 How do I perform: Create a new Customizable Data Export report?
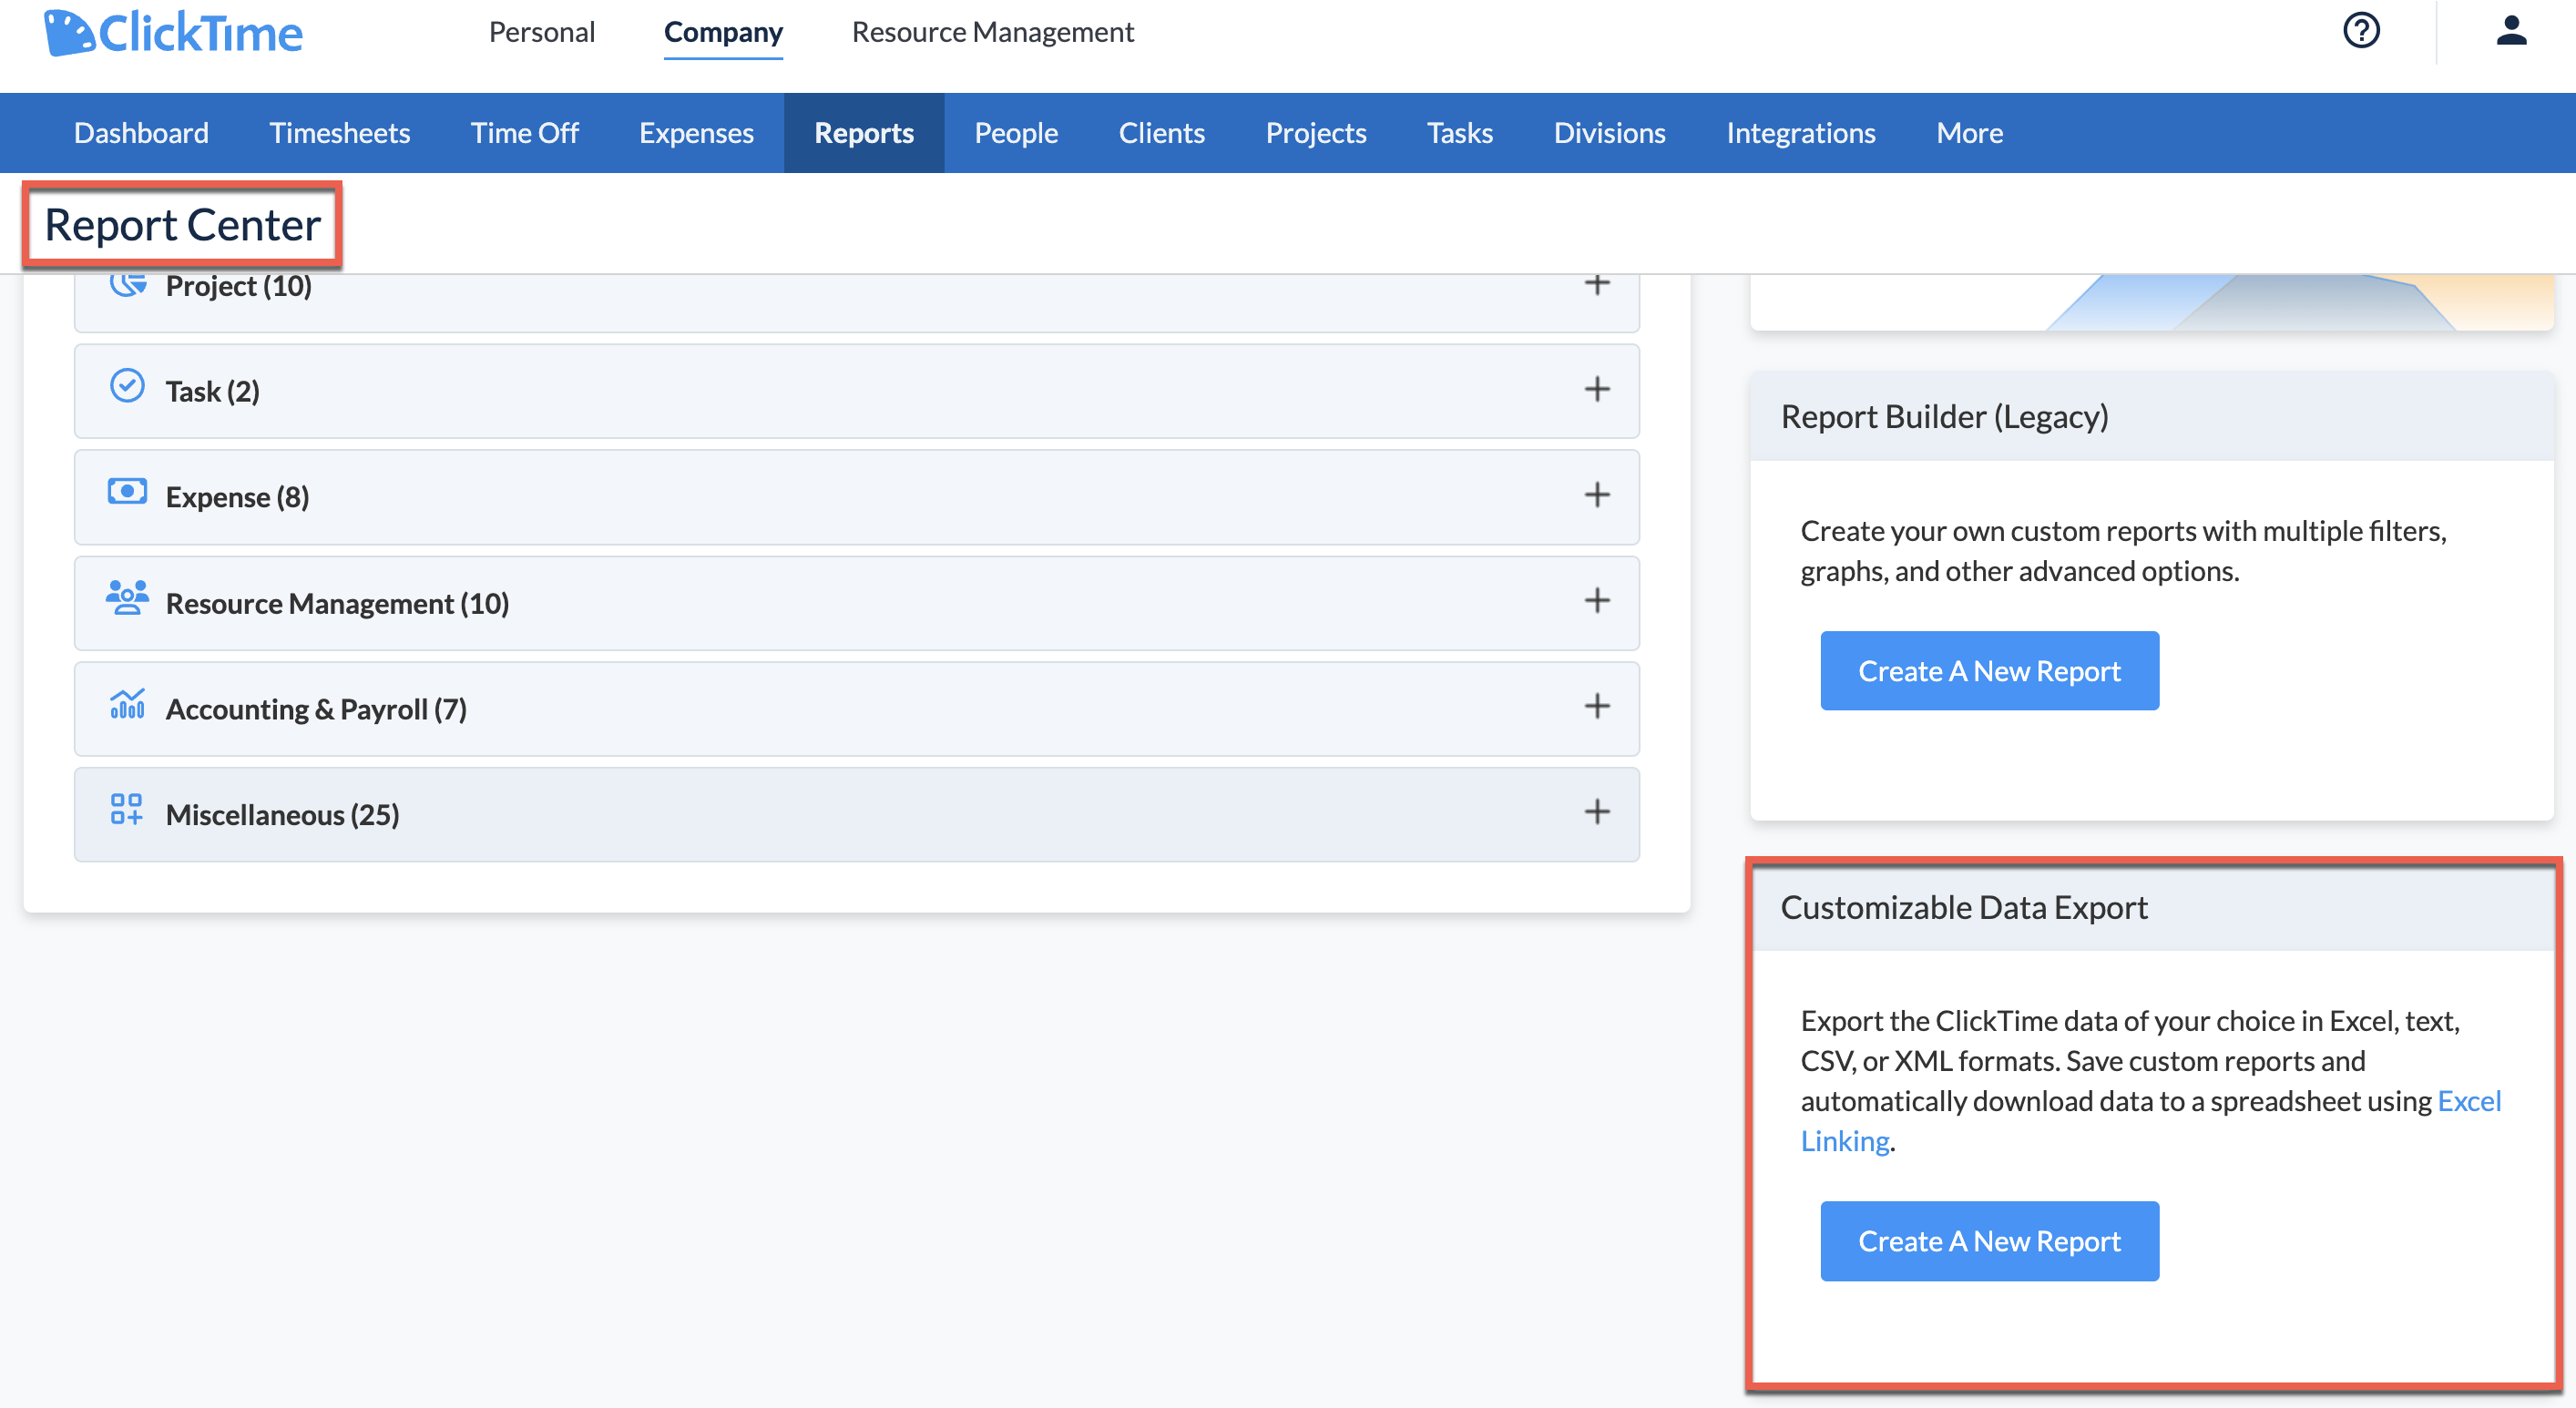pos(1989,1241)
